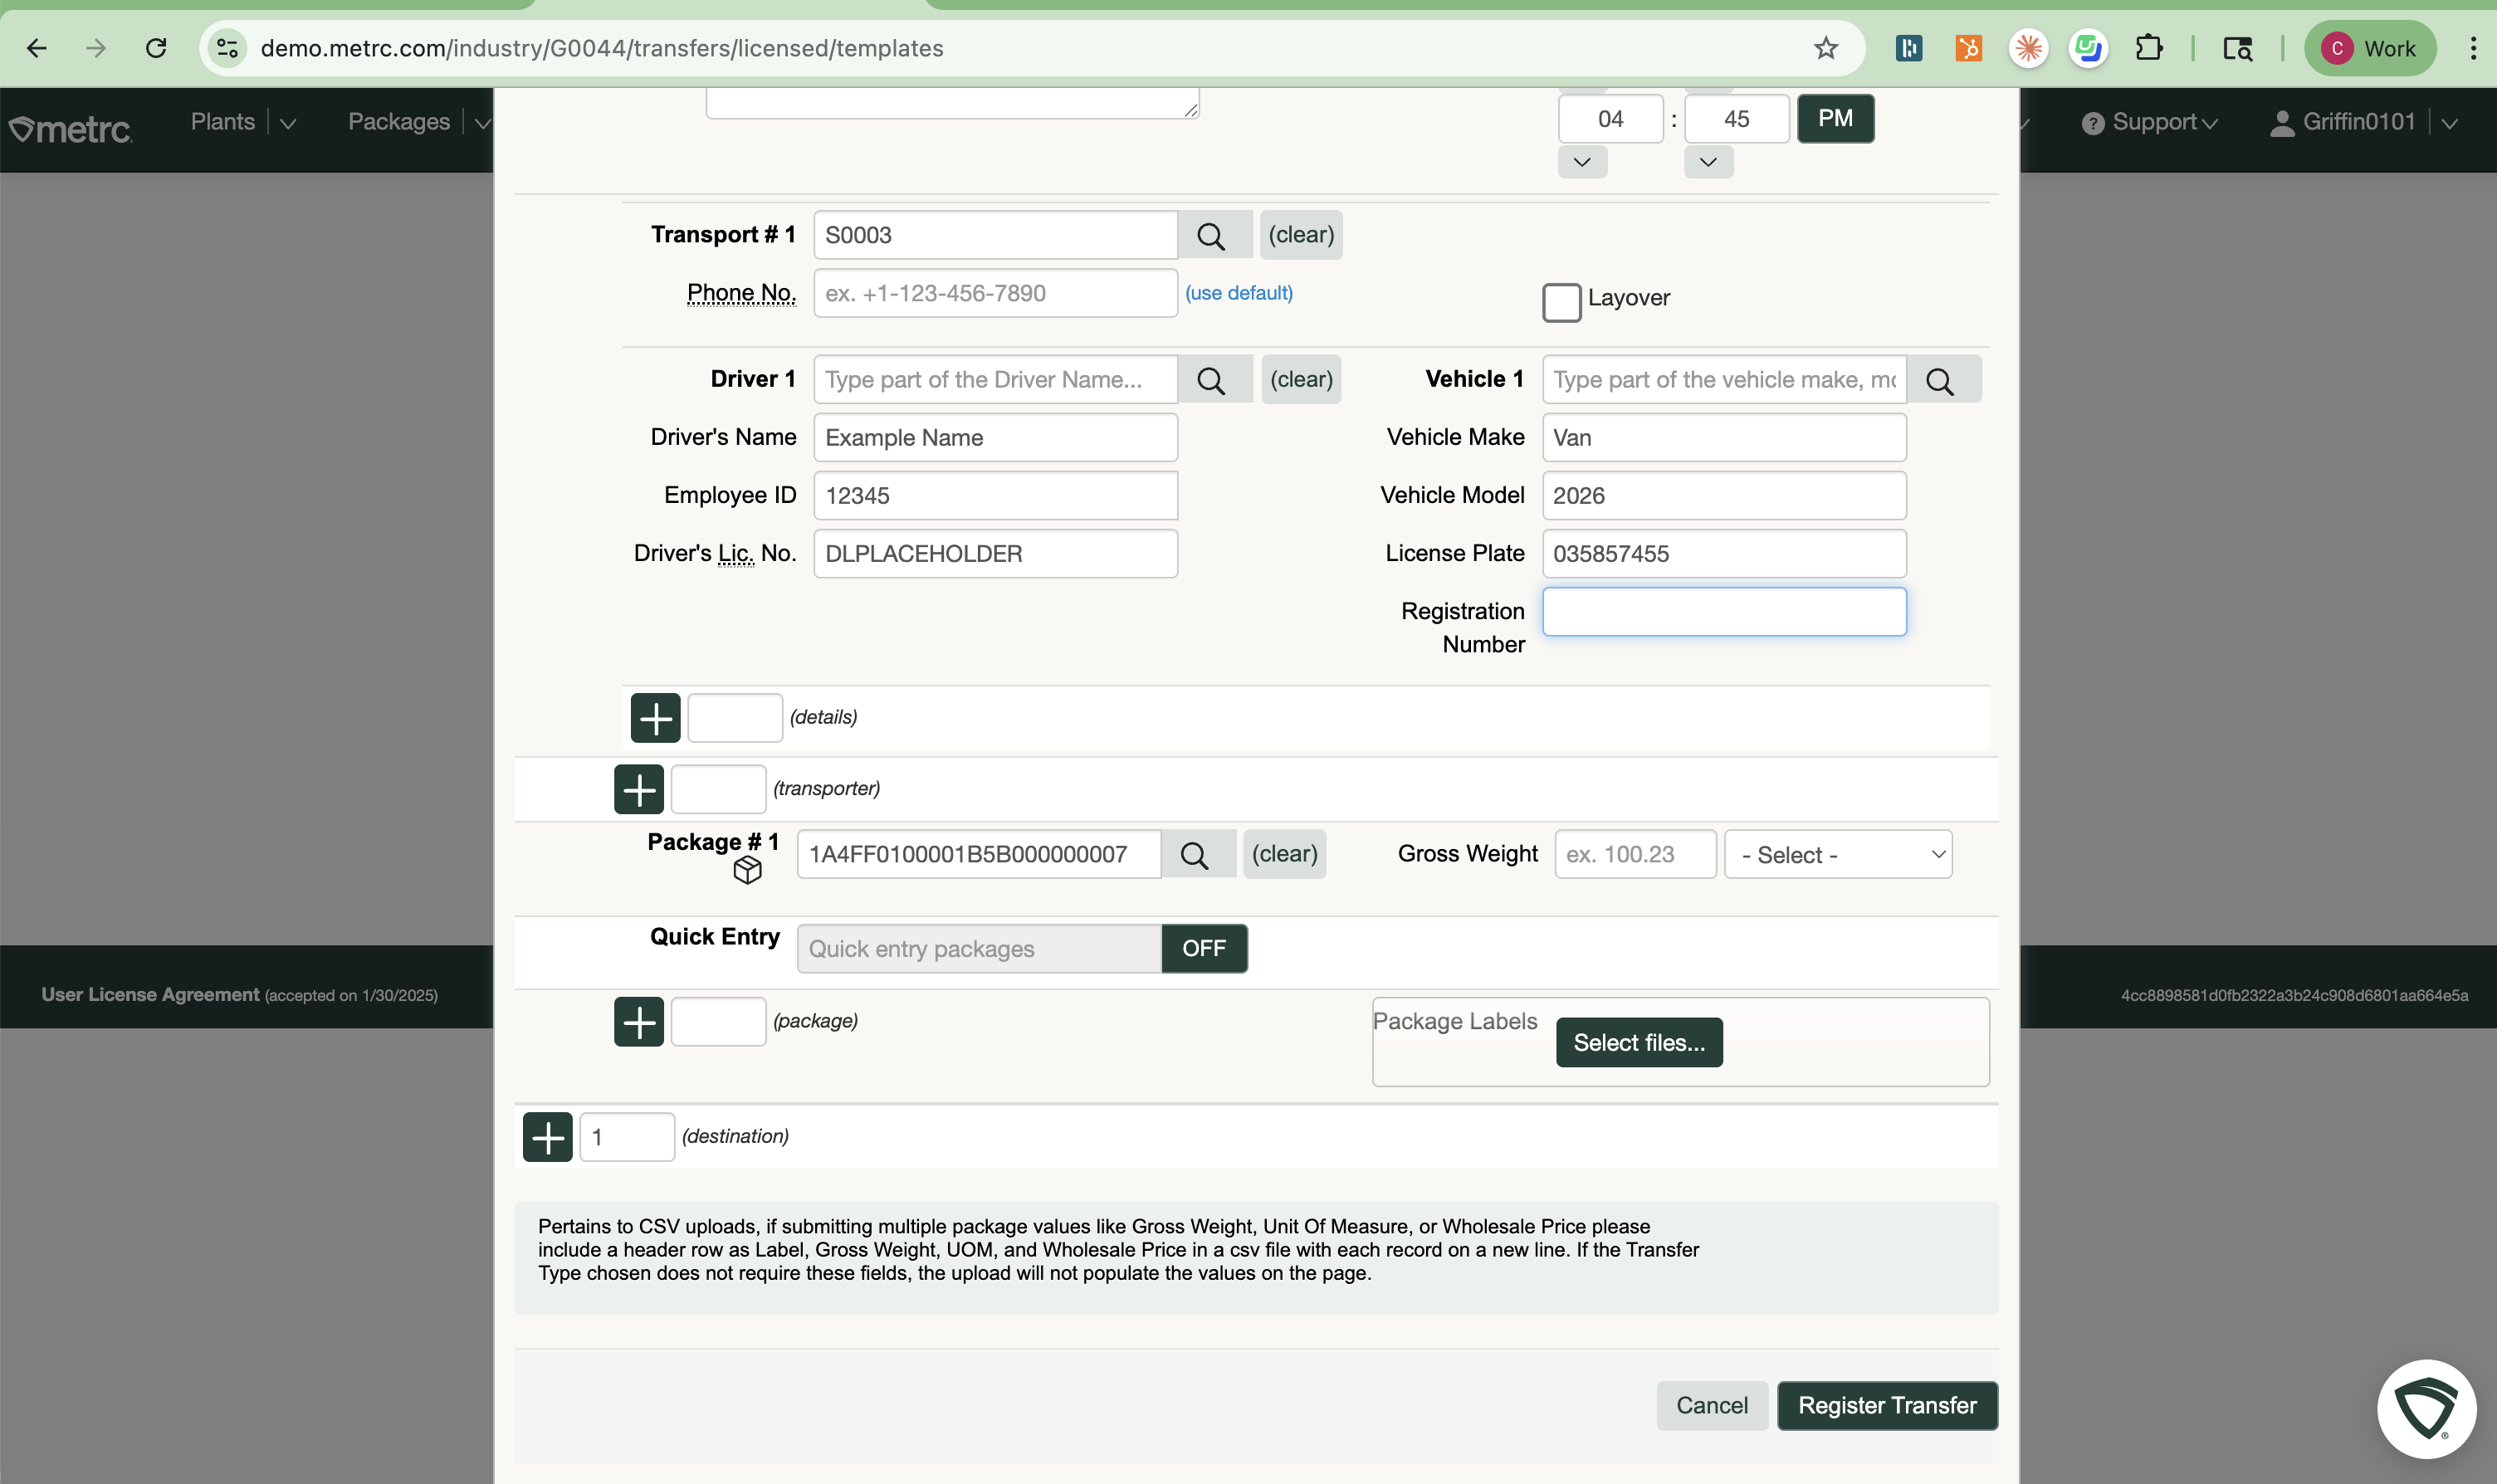Enable the Layover checkbox
This screenshot has width=2497, height=1484.
tap(1561, 301)
